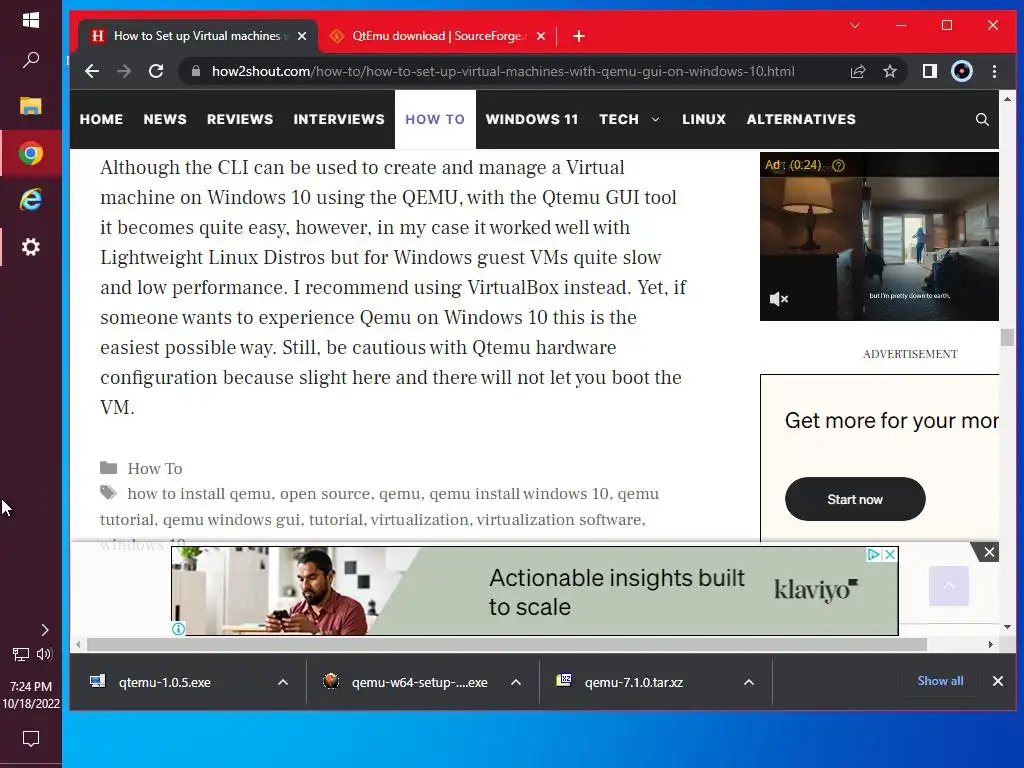Open downloaded qtemu-1.0.5.exe file
Screen dimensions: 1024x768
pyautogui.click(x=165, y=682)
